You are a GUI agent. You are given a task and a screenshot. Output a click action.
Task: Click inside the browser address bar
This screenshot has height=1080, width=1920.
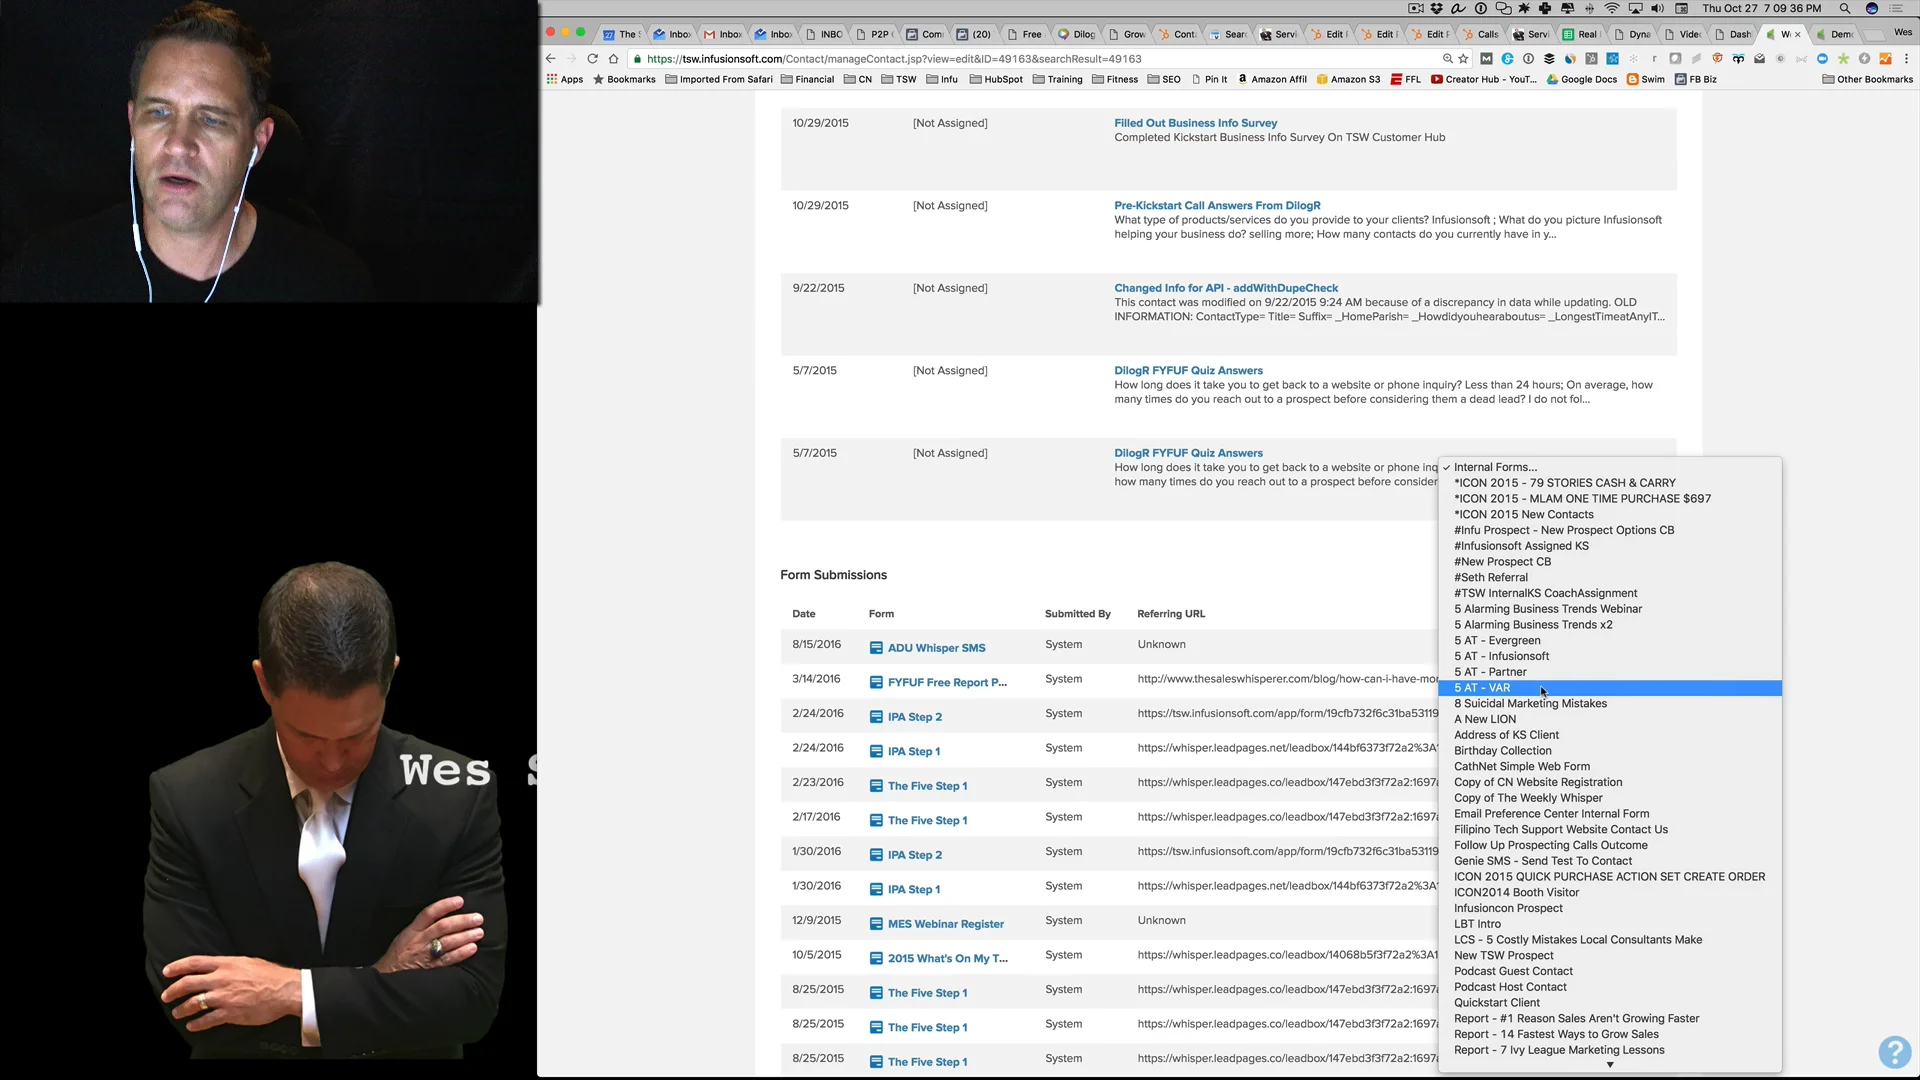click(1000, 59)
